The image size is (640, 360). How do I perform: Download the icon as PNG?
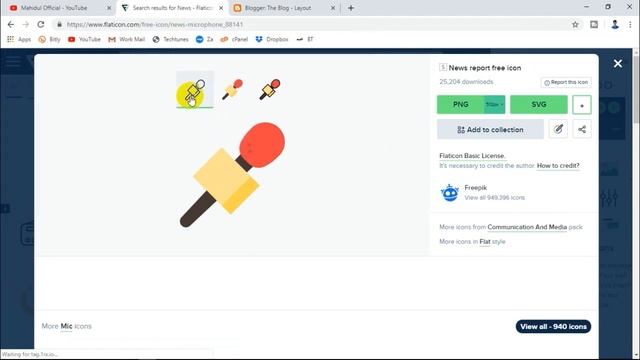[460, 104]
